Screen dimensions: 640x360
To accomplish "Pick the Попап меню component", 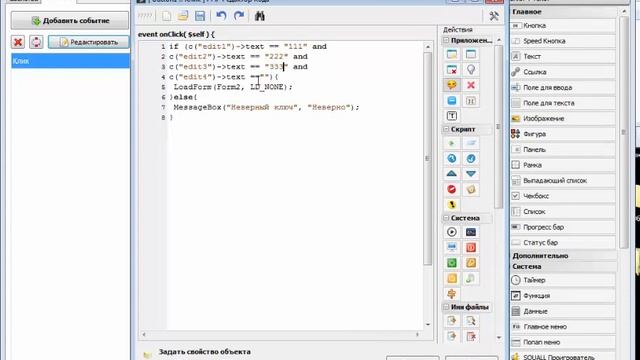I will pyautogui.click(x=563, y=342).
